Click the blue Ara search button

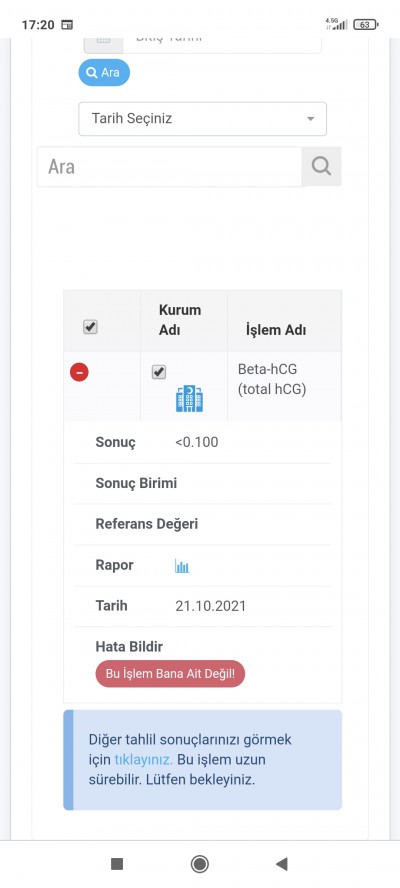click(x=104, y=72)
